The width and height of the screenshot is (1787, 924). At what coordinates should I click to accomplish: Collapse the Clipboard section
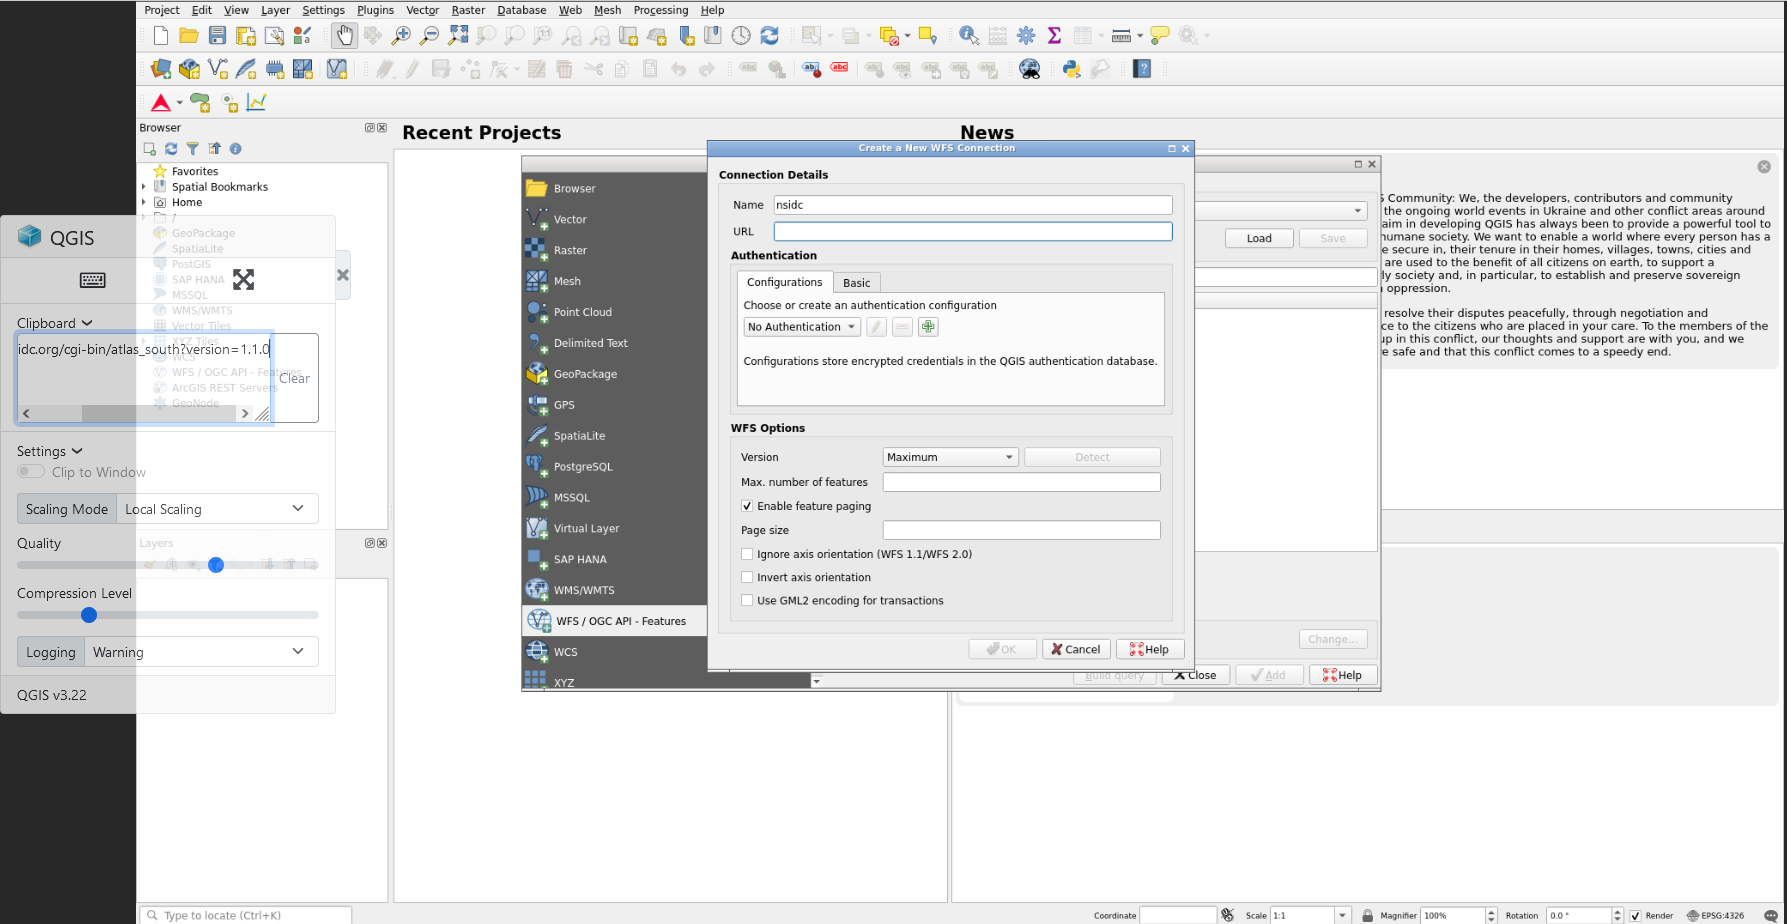55,323
